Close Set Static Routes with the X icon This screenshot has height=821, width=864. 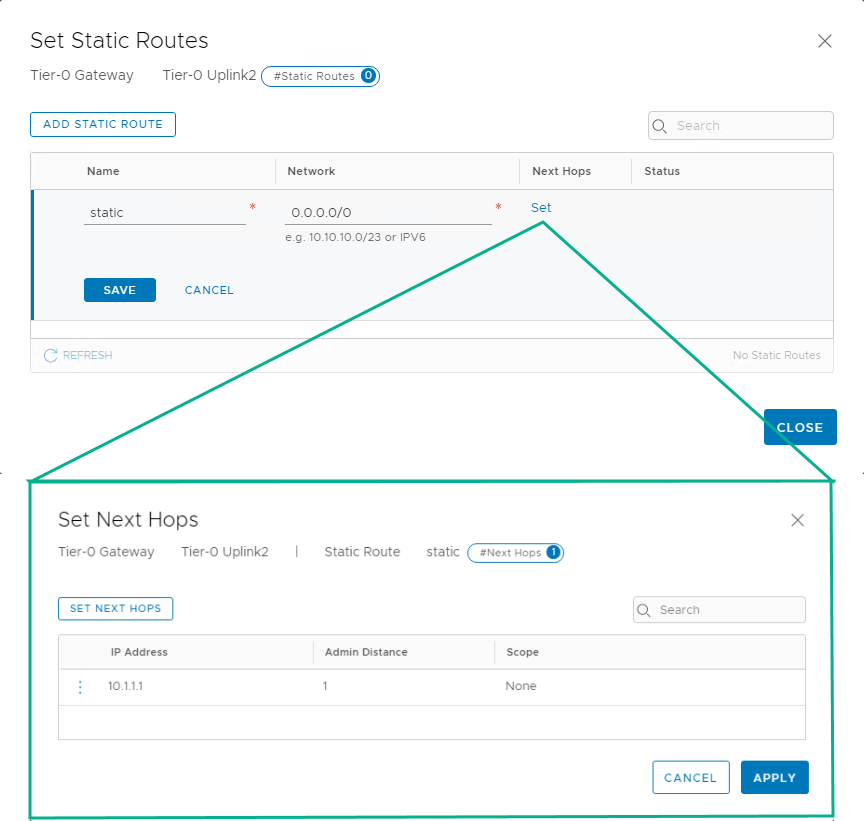pos(825,41)
